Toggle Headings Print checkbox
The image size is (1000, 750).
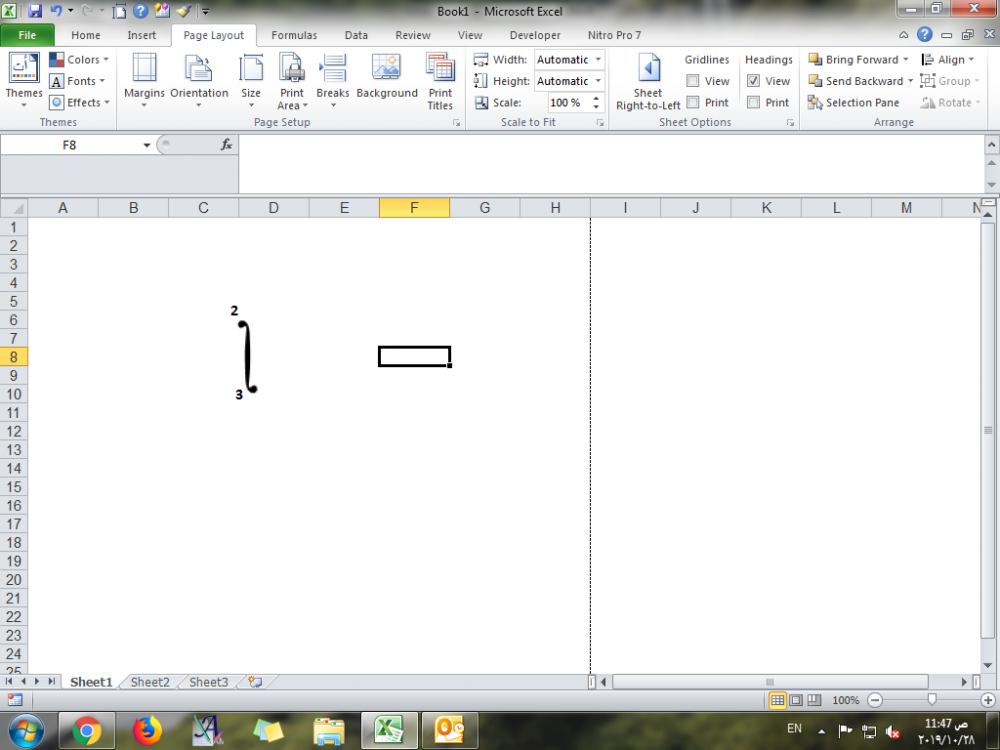coord(753,102)
